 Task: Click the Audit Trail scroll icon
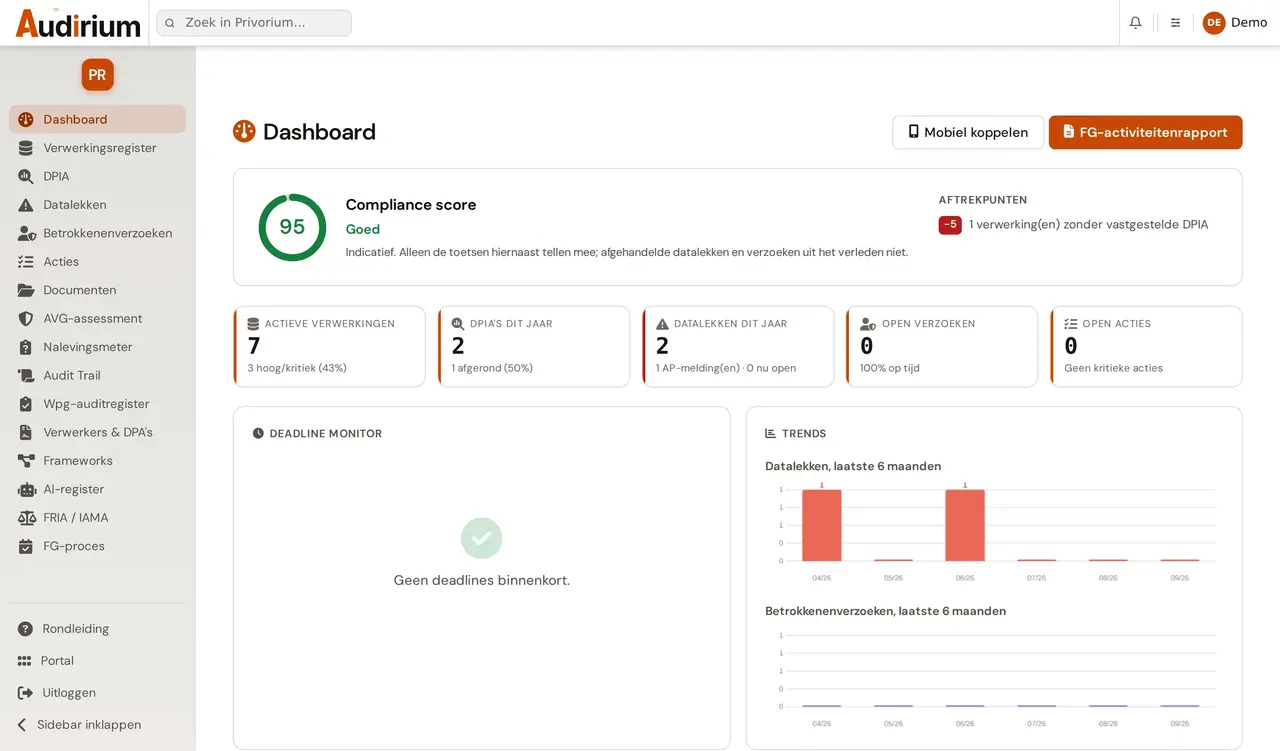click(26, 376)
